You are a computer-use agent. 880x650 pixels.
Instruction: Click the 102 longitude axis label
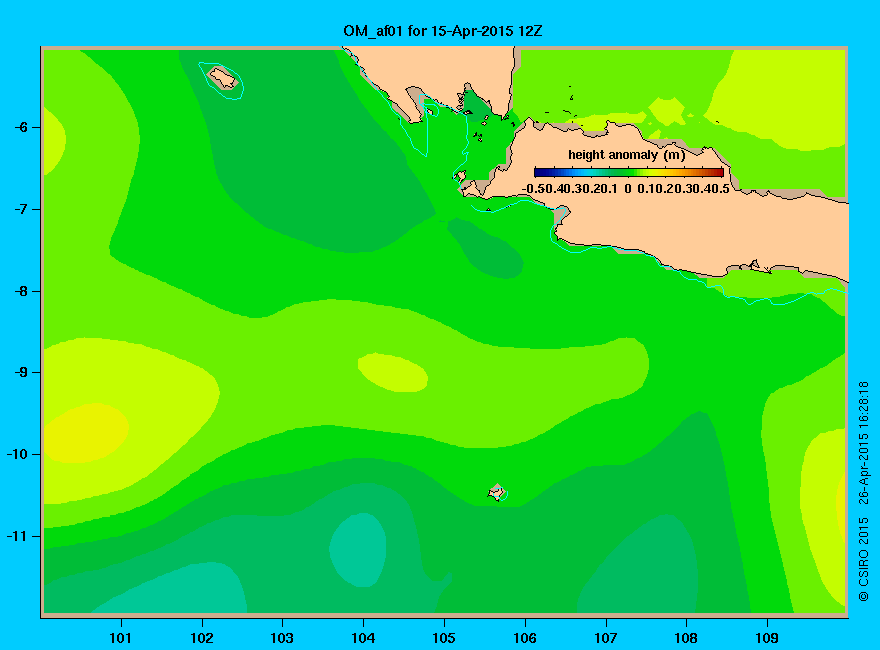coord(201,638)
